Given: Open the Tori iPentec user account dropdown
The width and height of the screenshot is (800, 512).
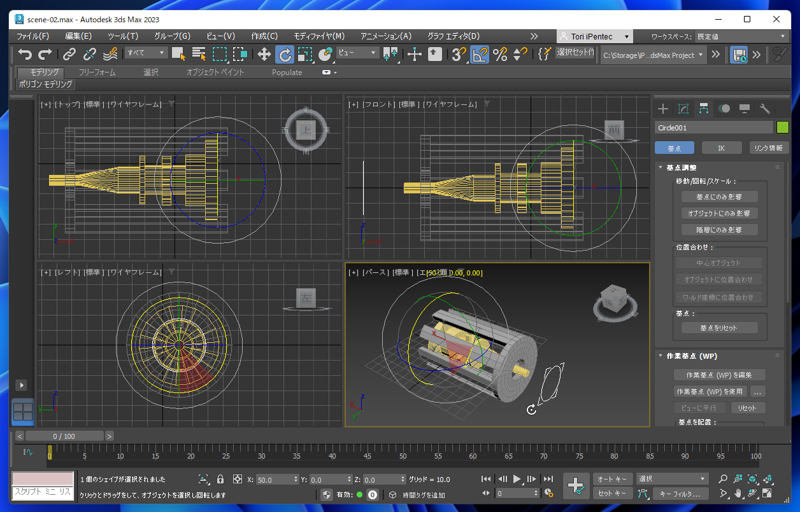Looking at the screenshot, I should pos(594,36).
